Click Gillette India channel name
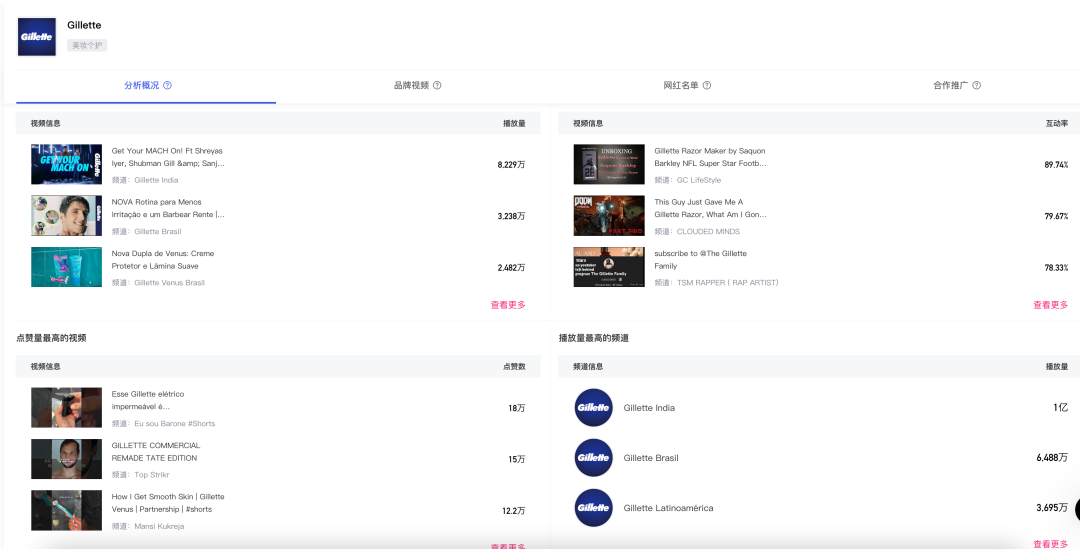Screen dimensions: 1080x549 (x=649, y=408)
